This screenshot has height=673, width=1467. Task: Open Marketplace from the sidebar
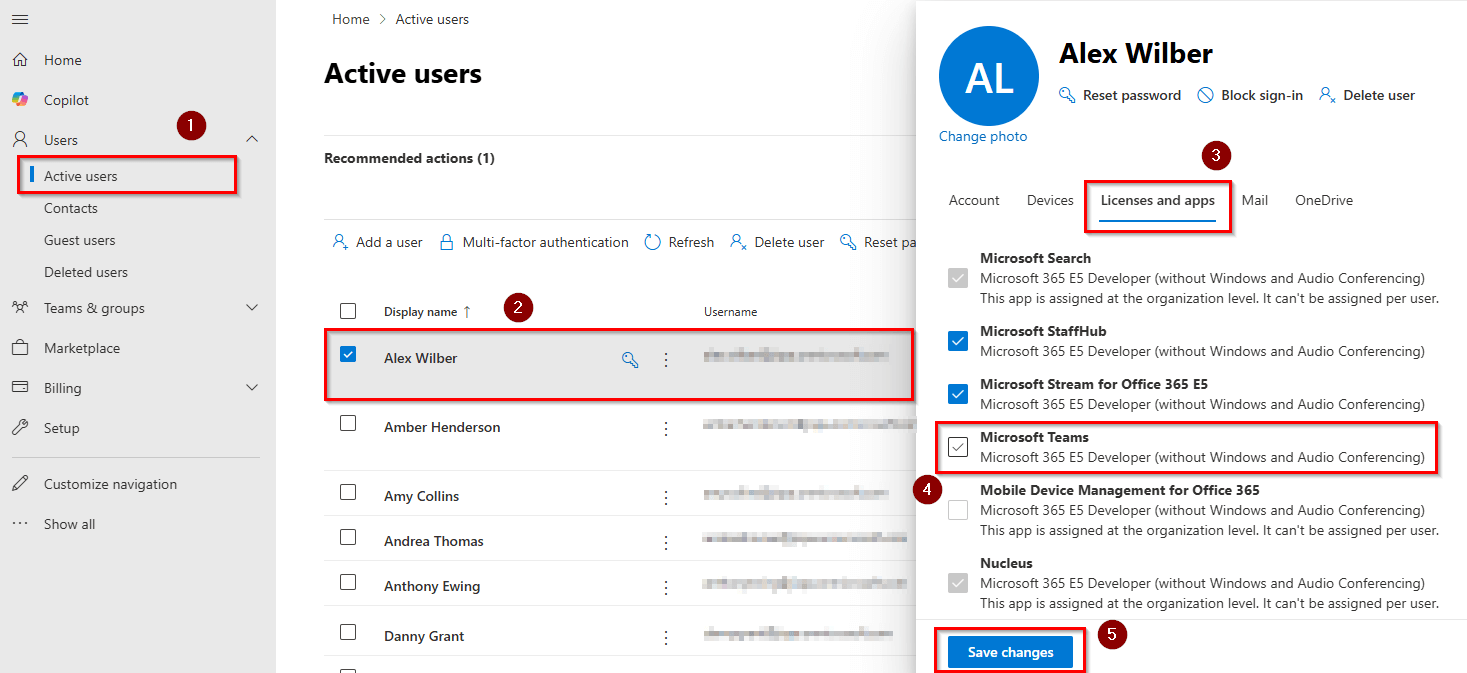click(x=85, y=347)
